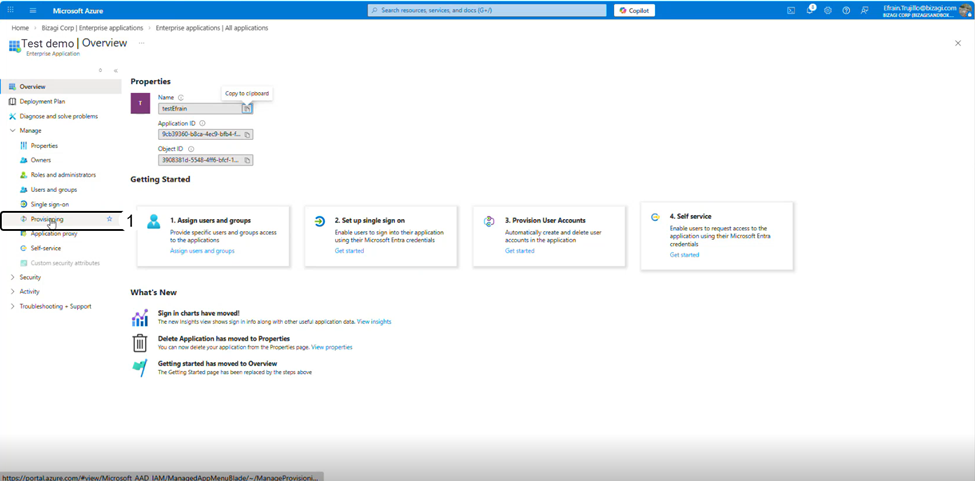Go to Home breadcrumb

(20, 28)
